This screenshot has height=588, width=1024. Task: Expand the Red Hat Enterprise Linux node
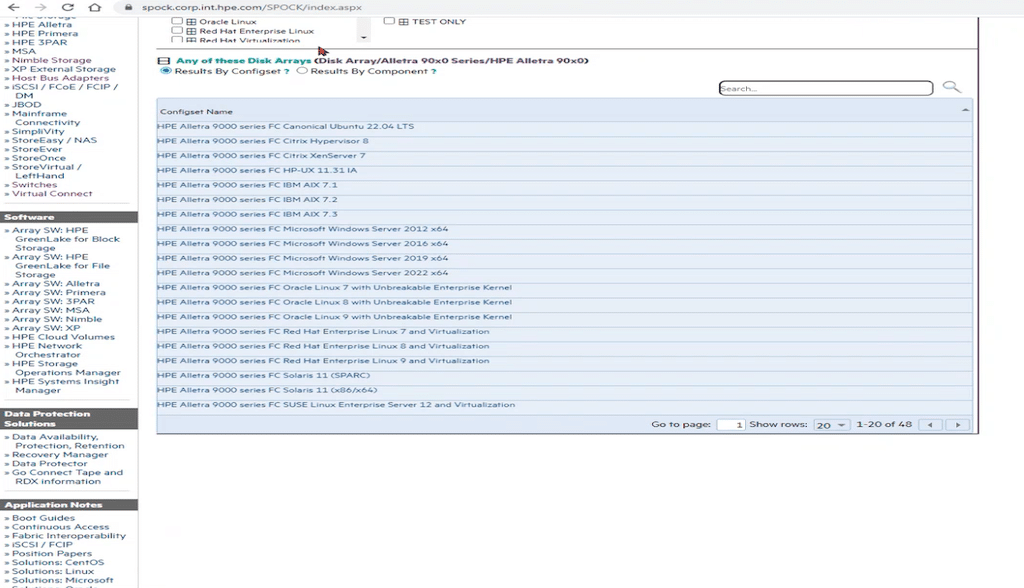click(191, 31)
